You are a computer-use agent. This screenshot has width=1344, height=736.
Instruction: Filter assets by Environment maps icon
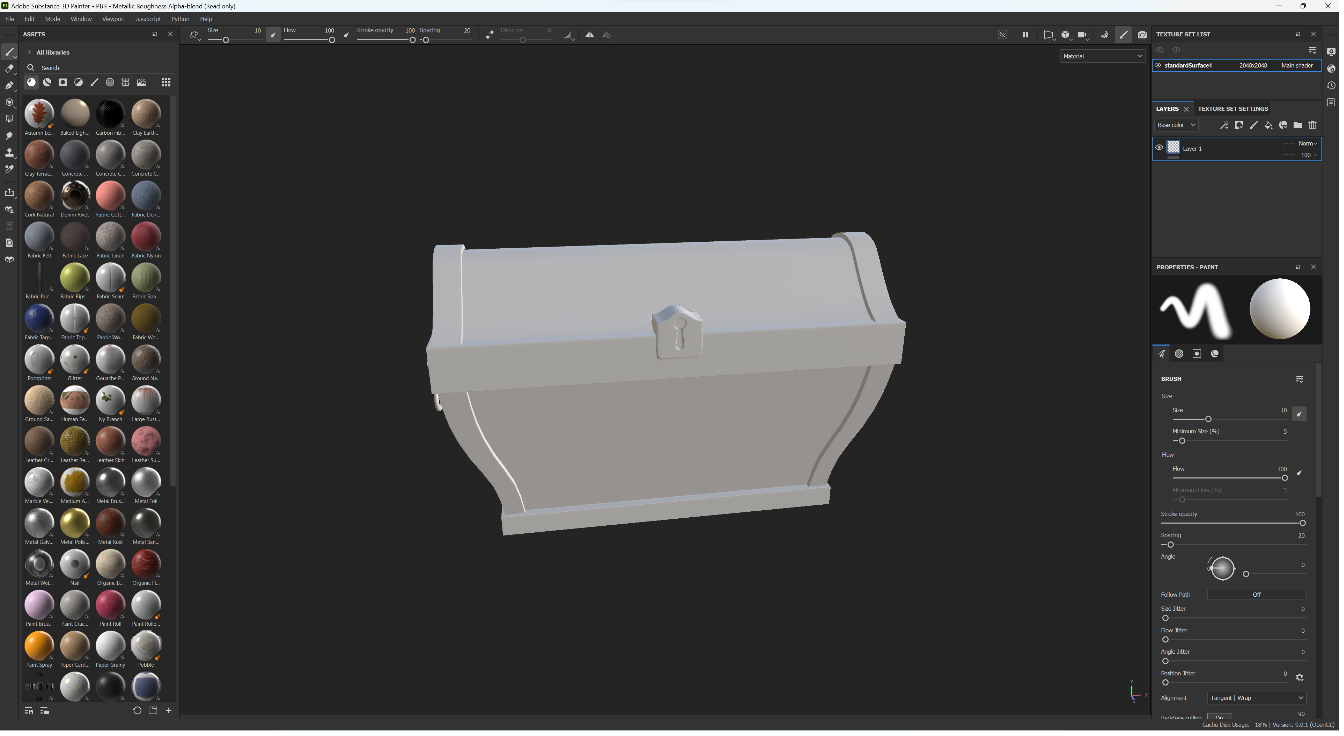click(x=142, y=83)
